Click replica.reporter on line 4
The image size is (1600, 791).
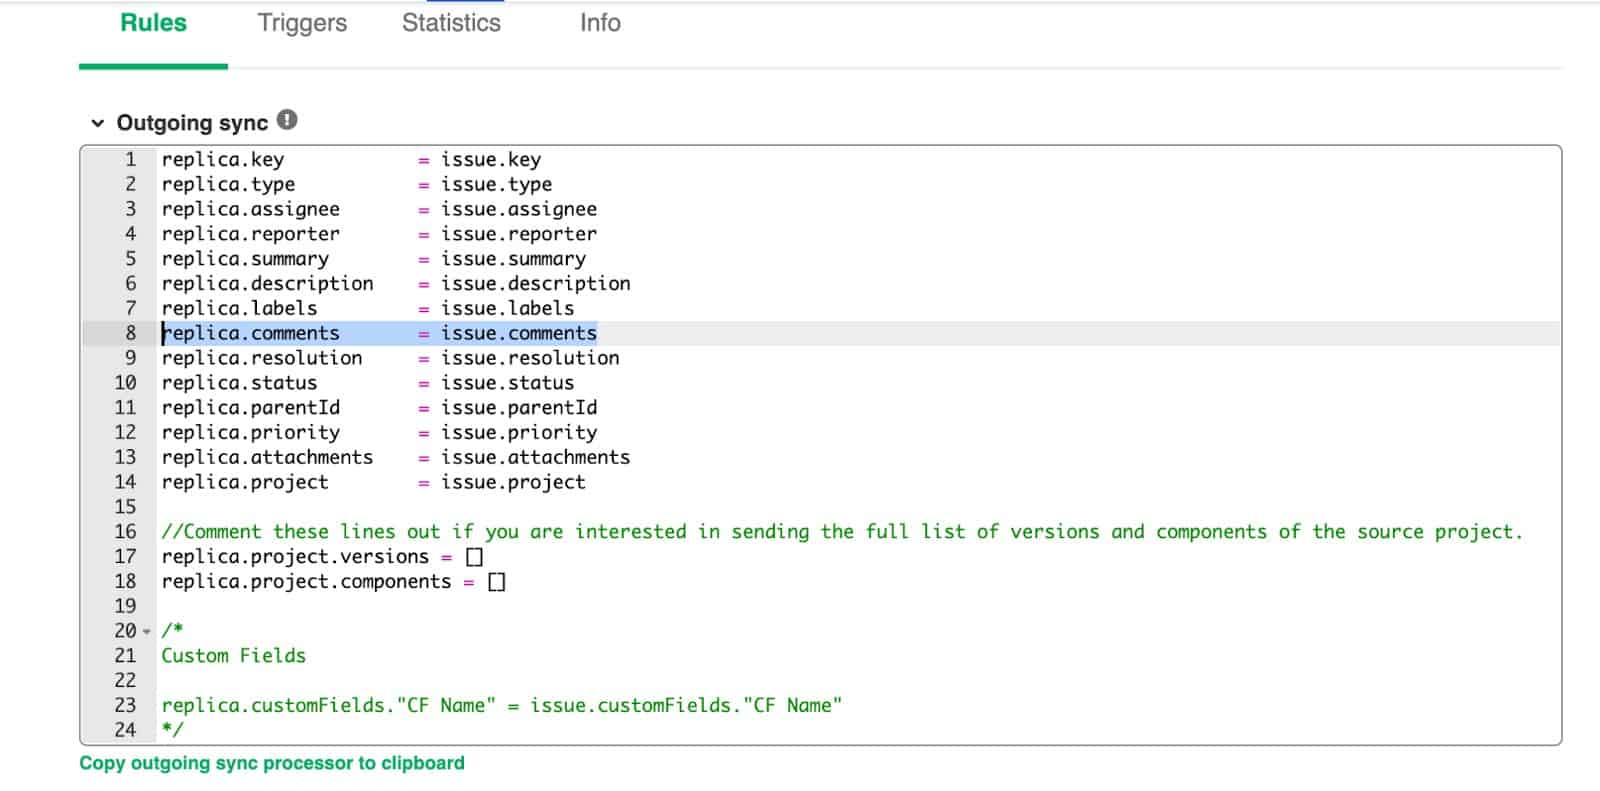tap(251, 234)
